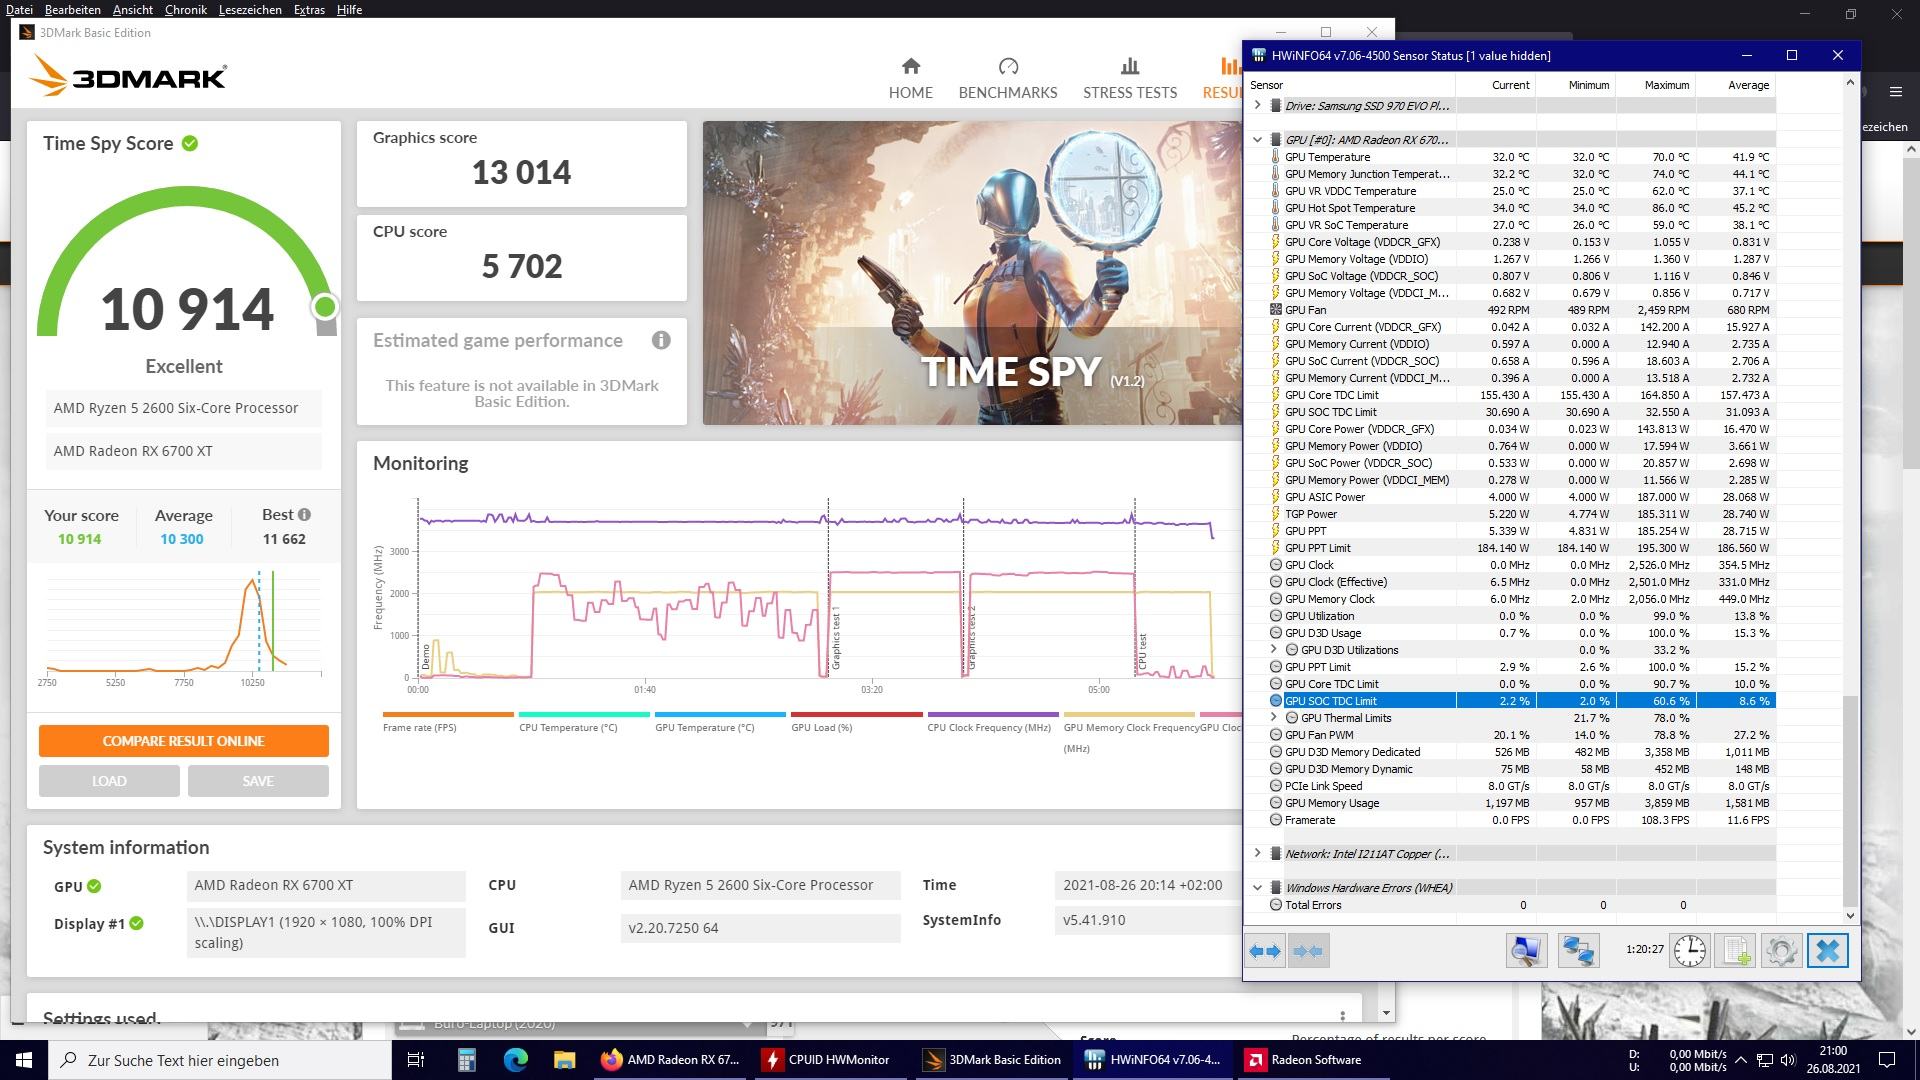Click the info icon beside Estimated game performance

(661, 340)
